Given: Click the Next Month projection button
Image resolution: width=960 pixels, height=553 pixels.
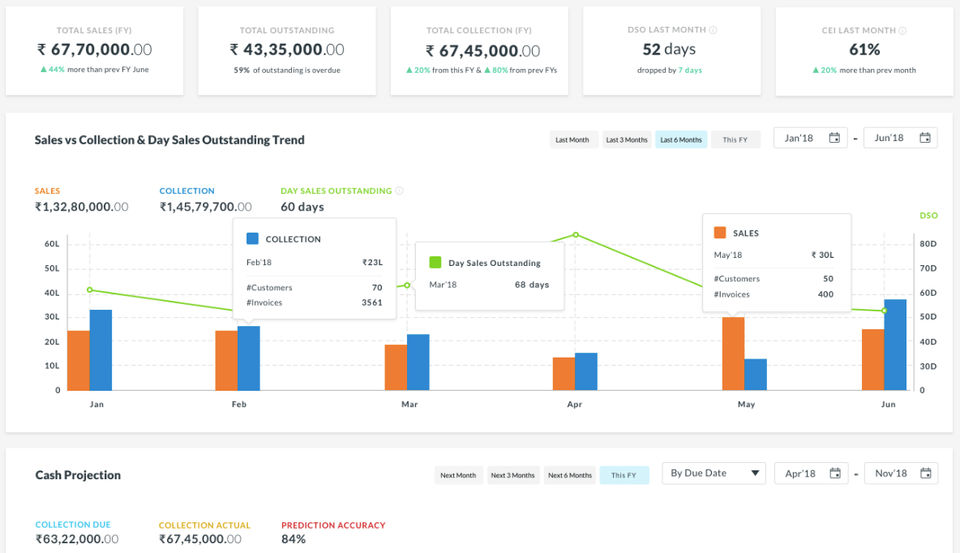Looking at the screenshot, I should tap(458, 475).
